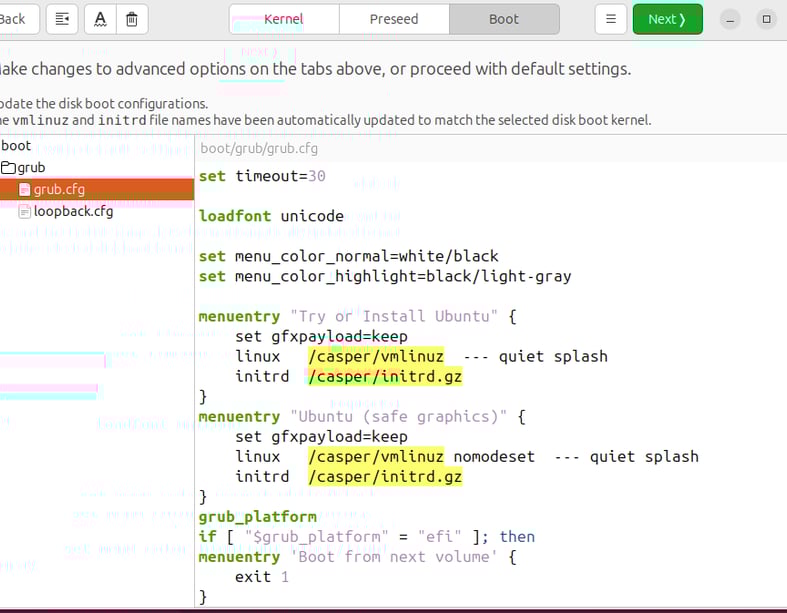Collapse the grub folder
The image size is (787, 613).
8,168
